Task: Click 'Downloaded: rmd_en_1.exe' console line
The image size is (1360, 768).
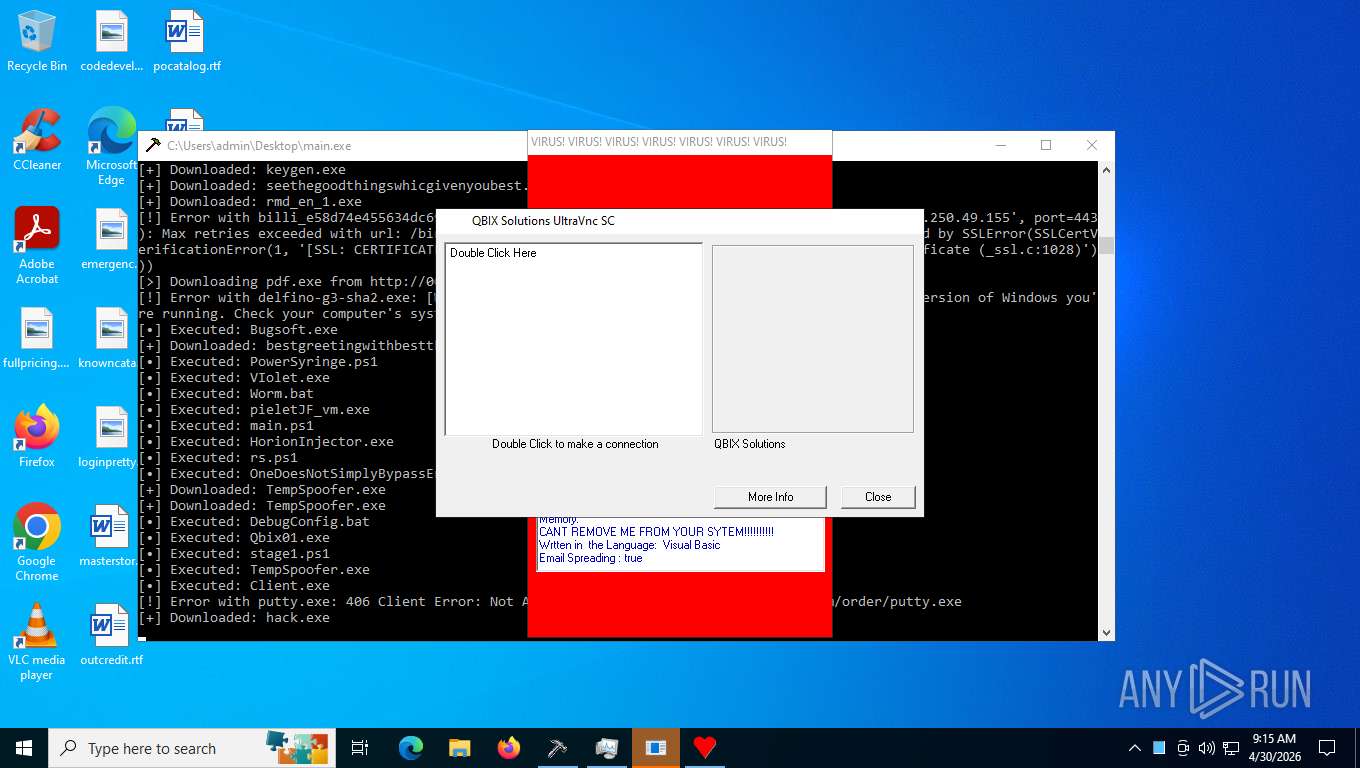Action: pyautogui.click(x=250, y=202)
